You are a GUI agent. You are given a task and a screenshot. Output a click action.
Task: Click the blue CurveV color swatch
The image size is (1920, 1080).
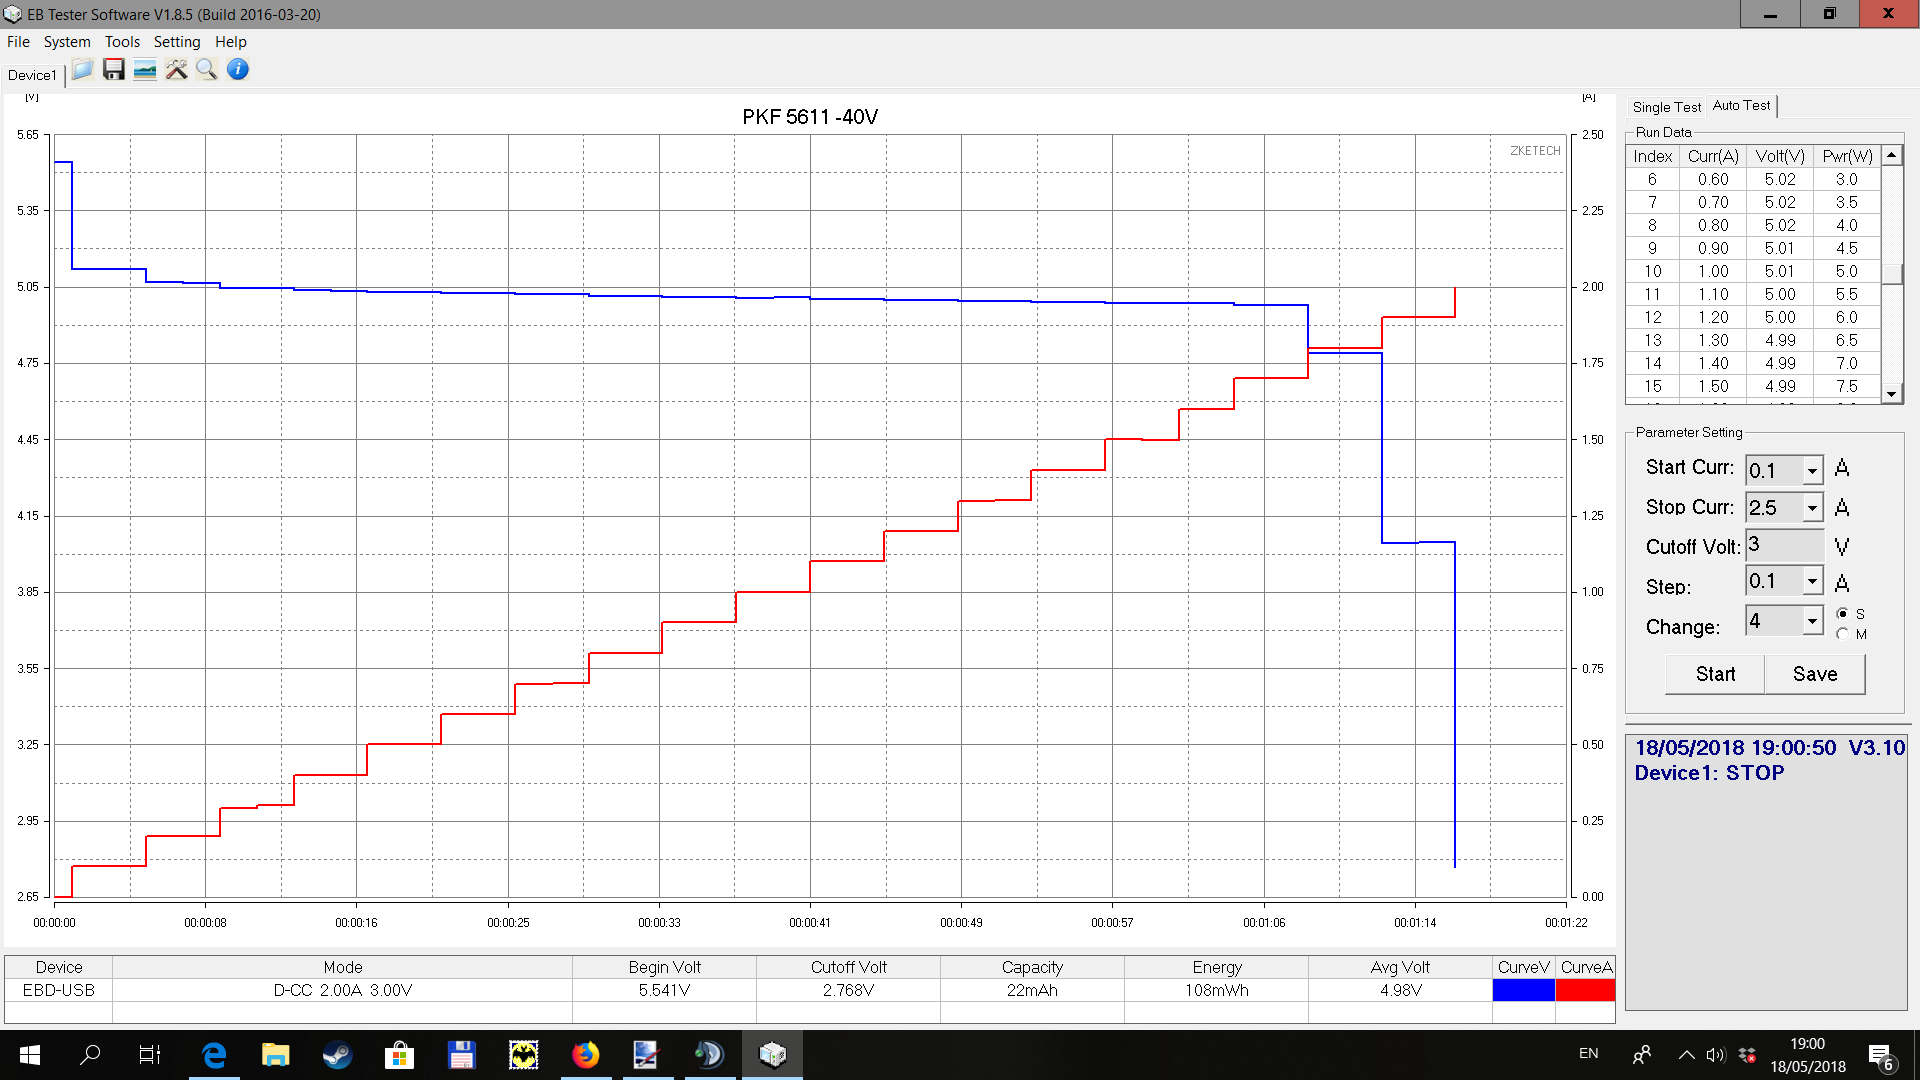[1523, 990]
